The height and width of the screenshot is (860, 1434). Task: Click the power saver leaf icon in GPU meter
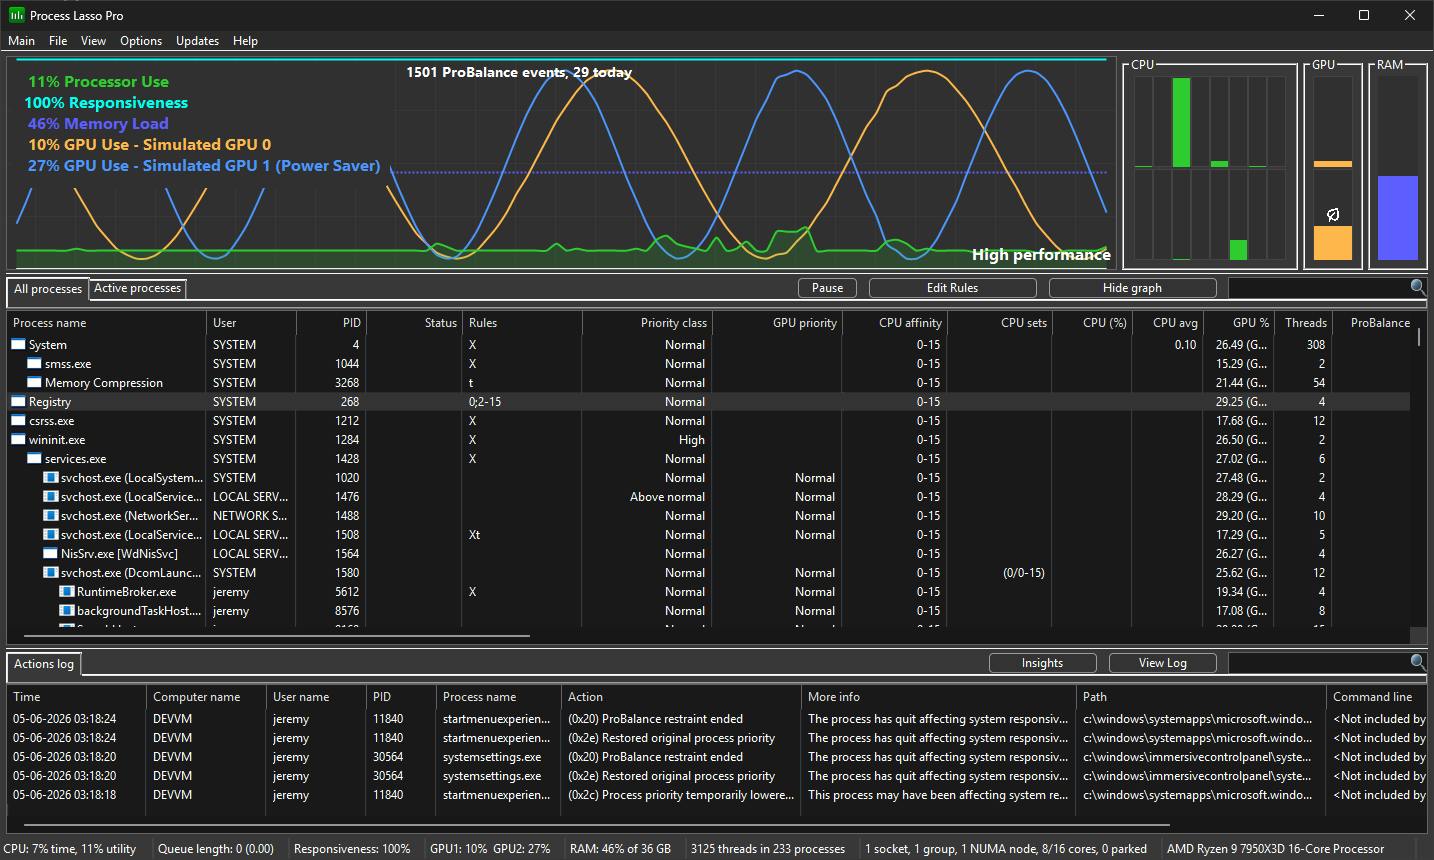[1332, 215]
